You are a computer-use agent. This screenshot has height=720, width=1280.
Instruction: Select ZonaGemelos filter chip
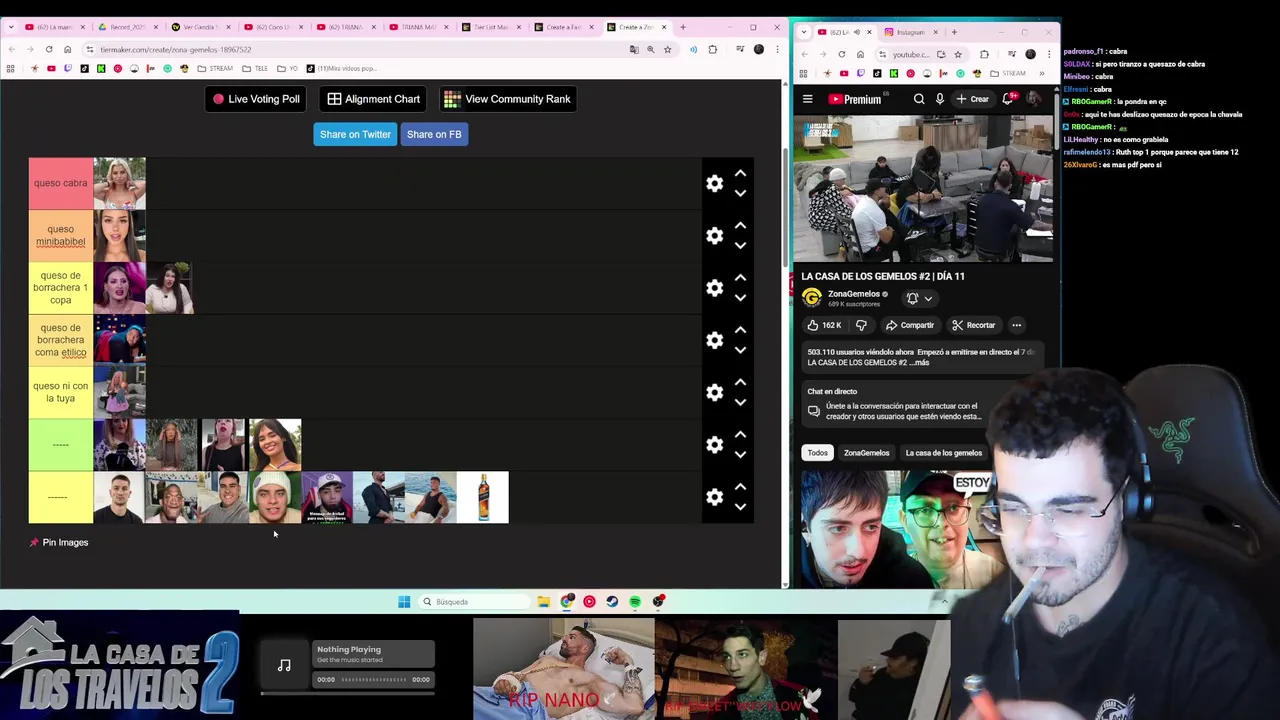[x=866, y=453]
